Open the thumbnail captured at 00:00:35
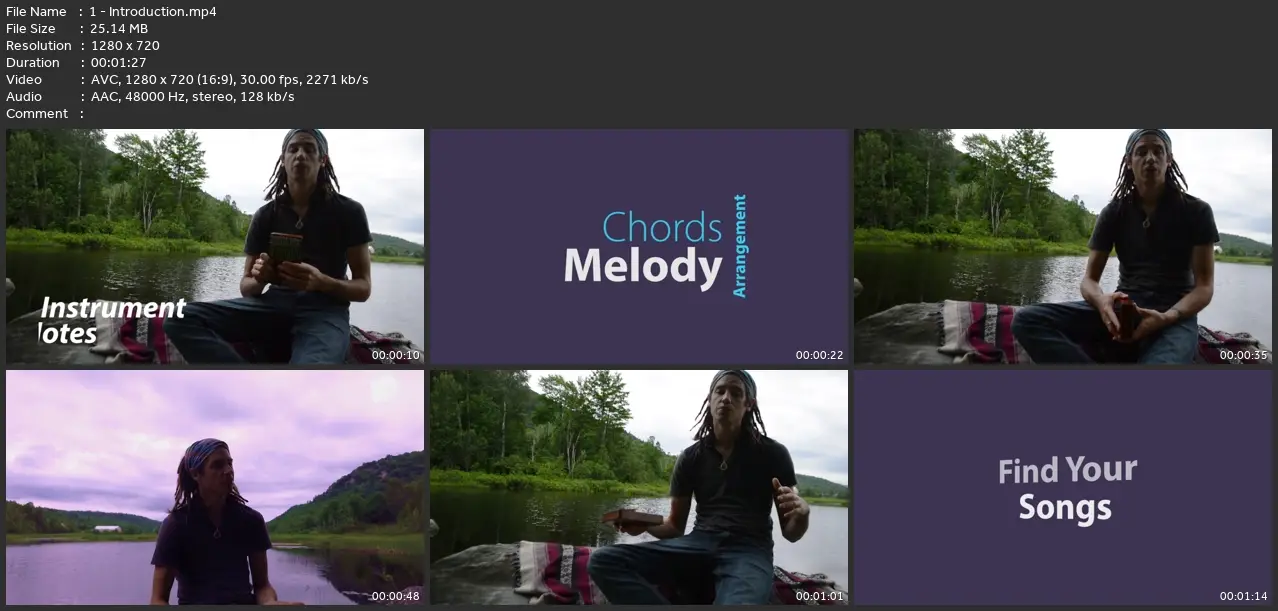This screenshot has height=611, width=1278. point(1063,246)
